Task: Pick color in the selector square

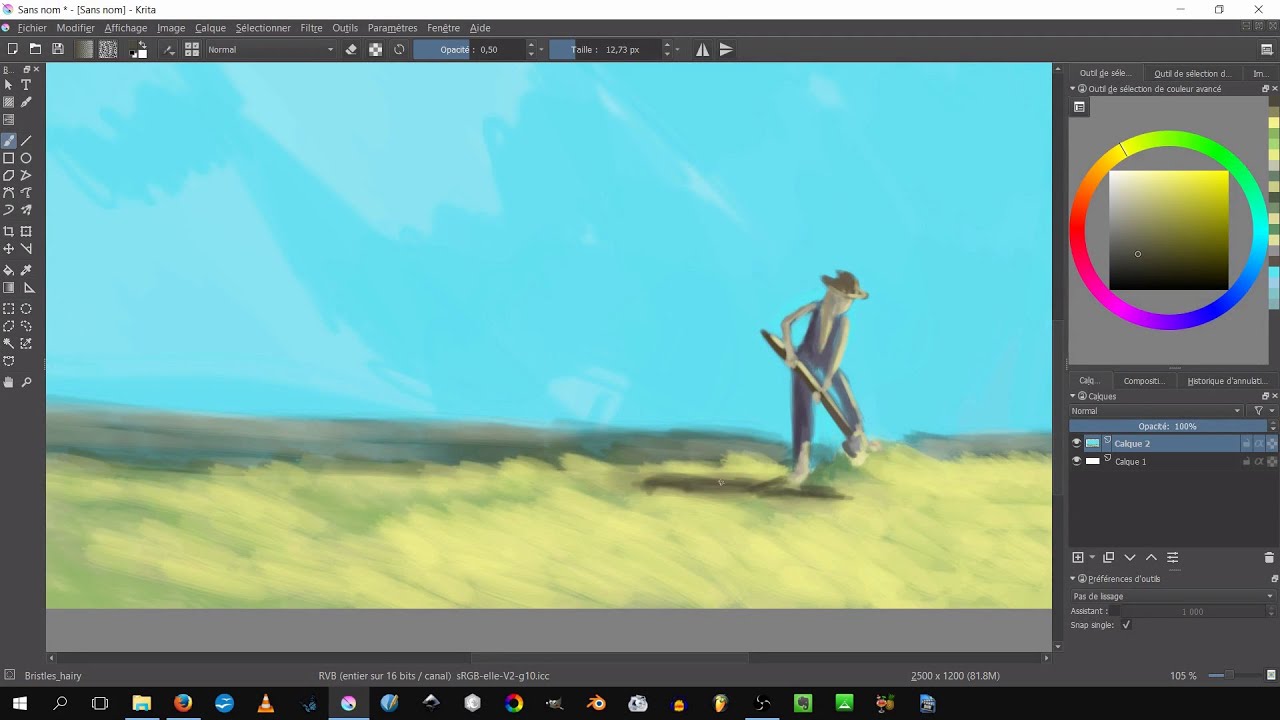Action: tap(1168, 230)
